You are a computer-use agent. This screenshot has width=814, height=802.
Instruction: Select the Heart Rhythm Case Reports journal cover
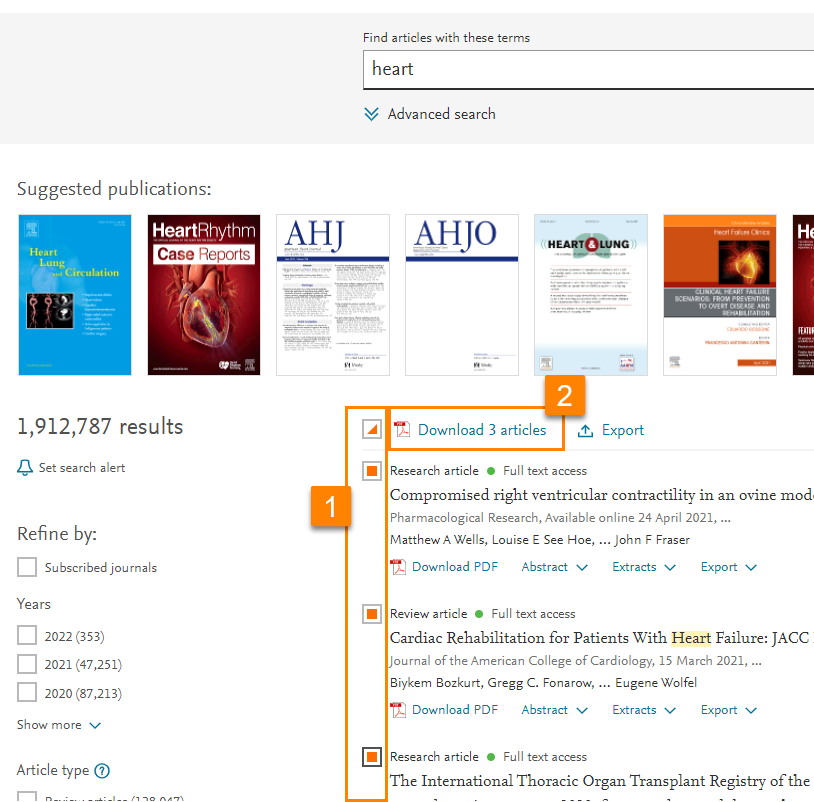click(x=203, y=294)
